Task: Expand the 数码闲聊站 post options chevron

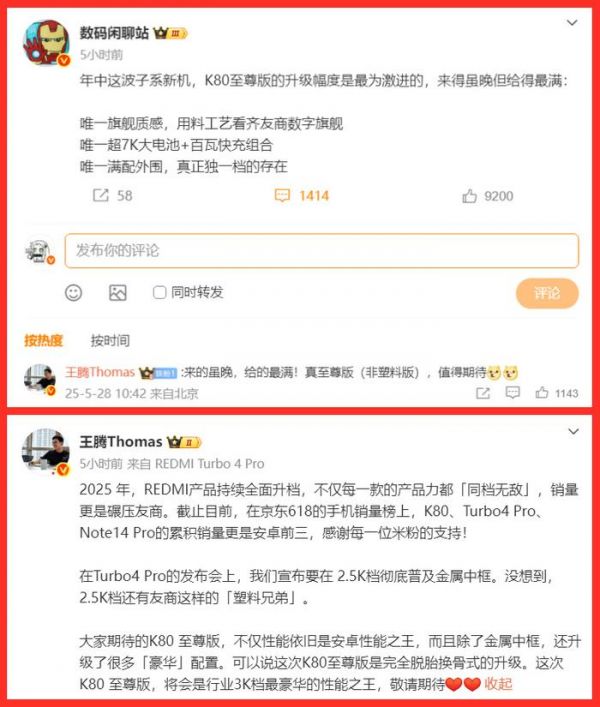Action: tap(572, 23)
